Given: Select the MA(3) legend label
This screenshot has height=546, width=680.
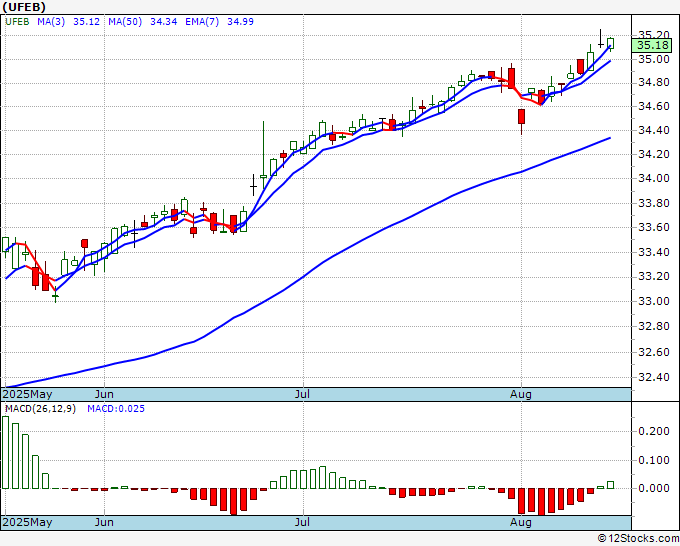Looking at the screenshot, I should tap(51, 22).
